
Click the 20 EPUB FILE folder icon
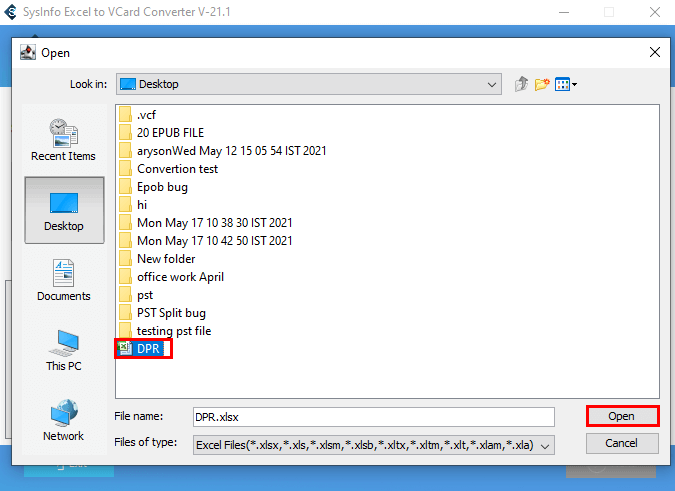click(125, 133)
